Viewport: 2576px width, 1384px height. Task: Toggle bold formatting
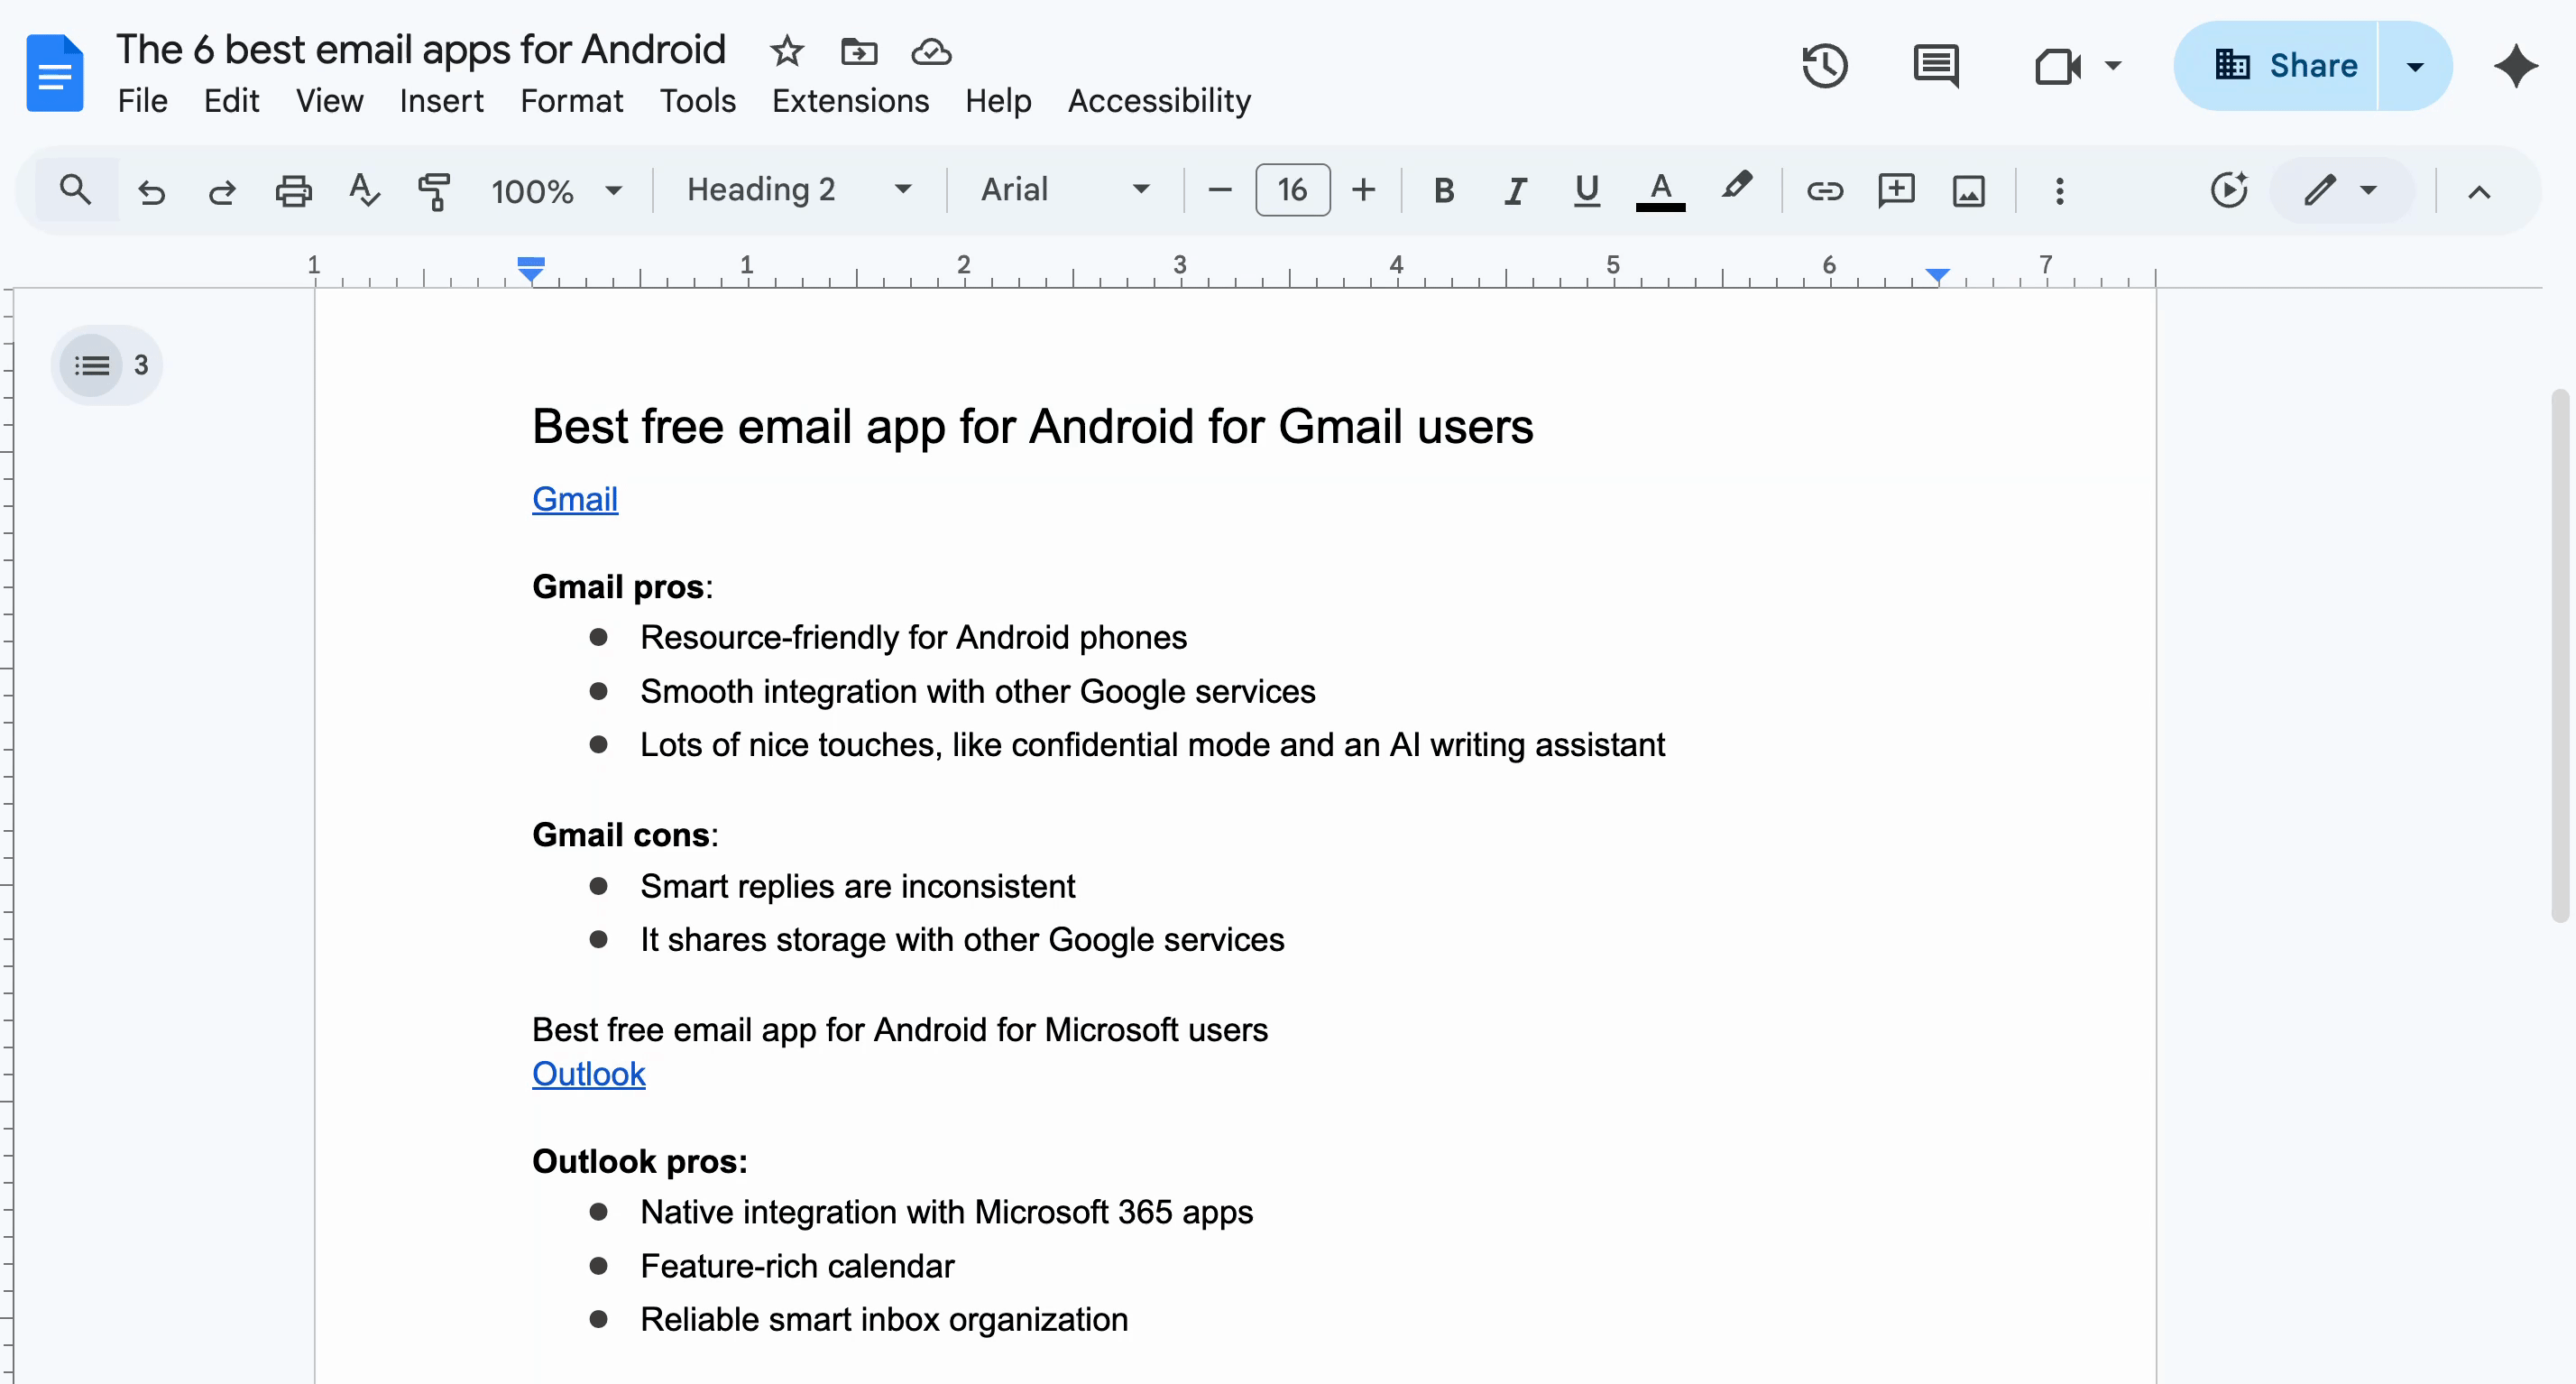(1442, 190)
